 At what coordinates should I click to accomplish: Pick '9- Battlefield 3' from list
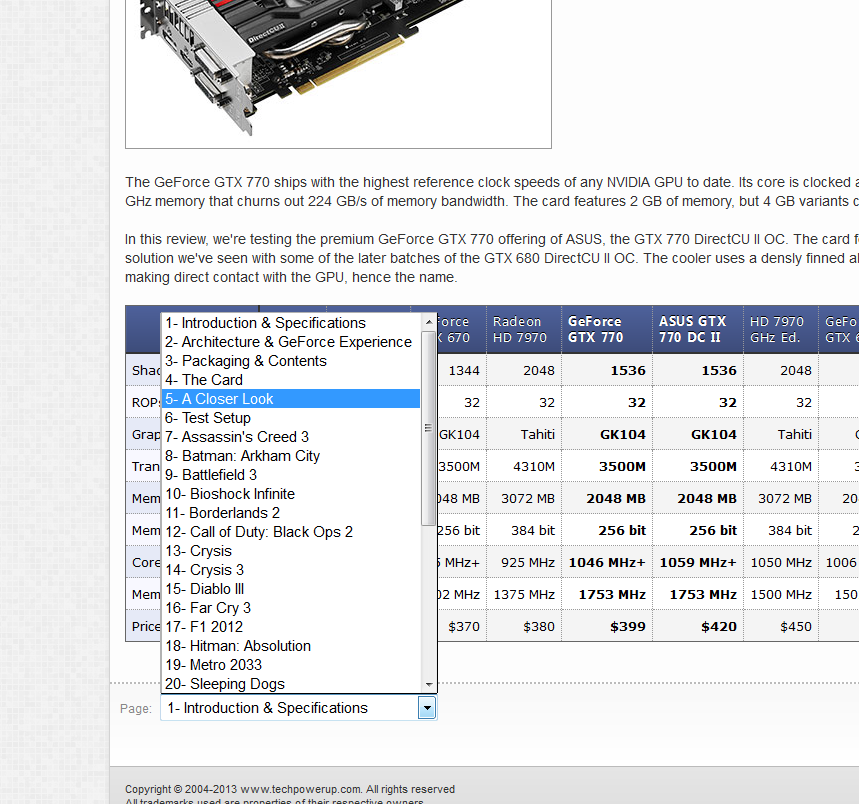[291, 475]
